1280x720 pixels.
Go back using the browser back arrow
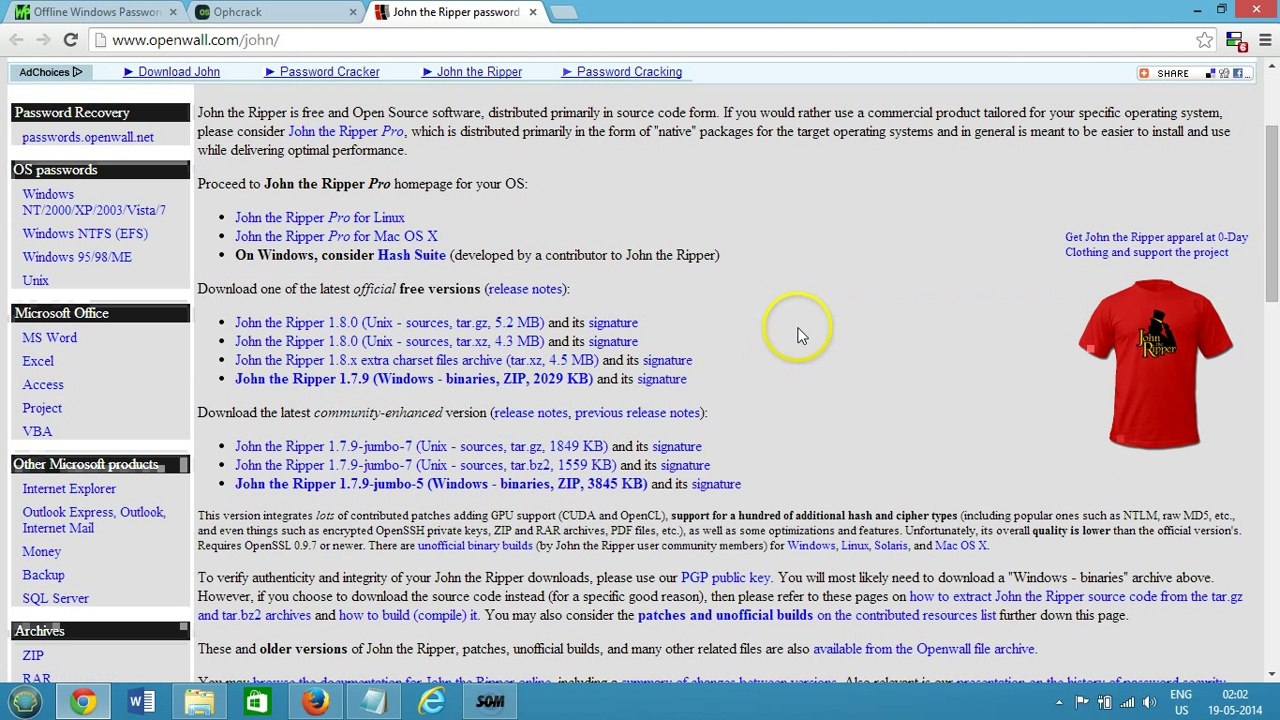(x=16, y=40)
